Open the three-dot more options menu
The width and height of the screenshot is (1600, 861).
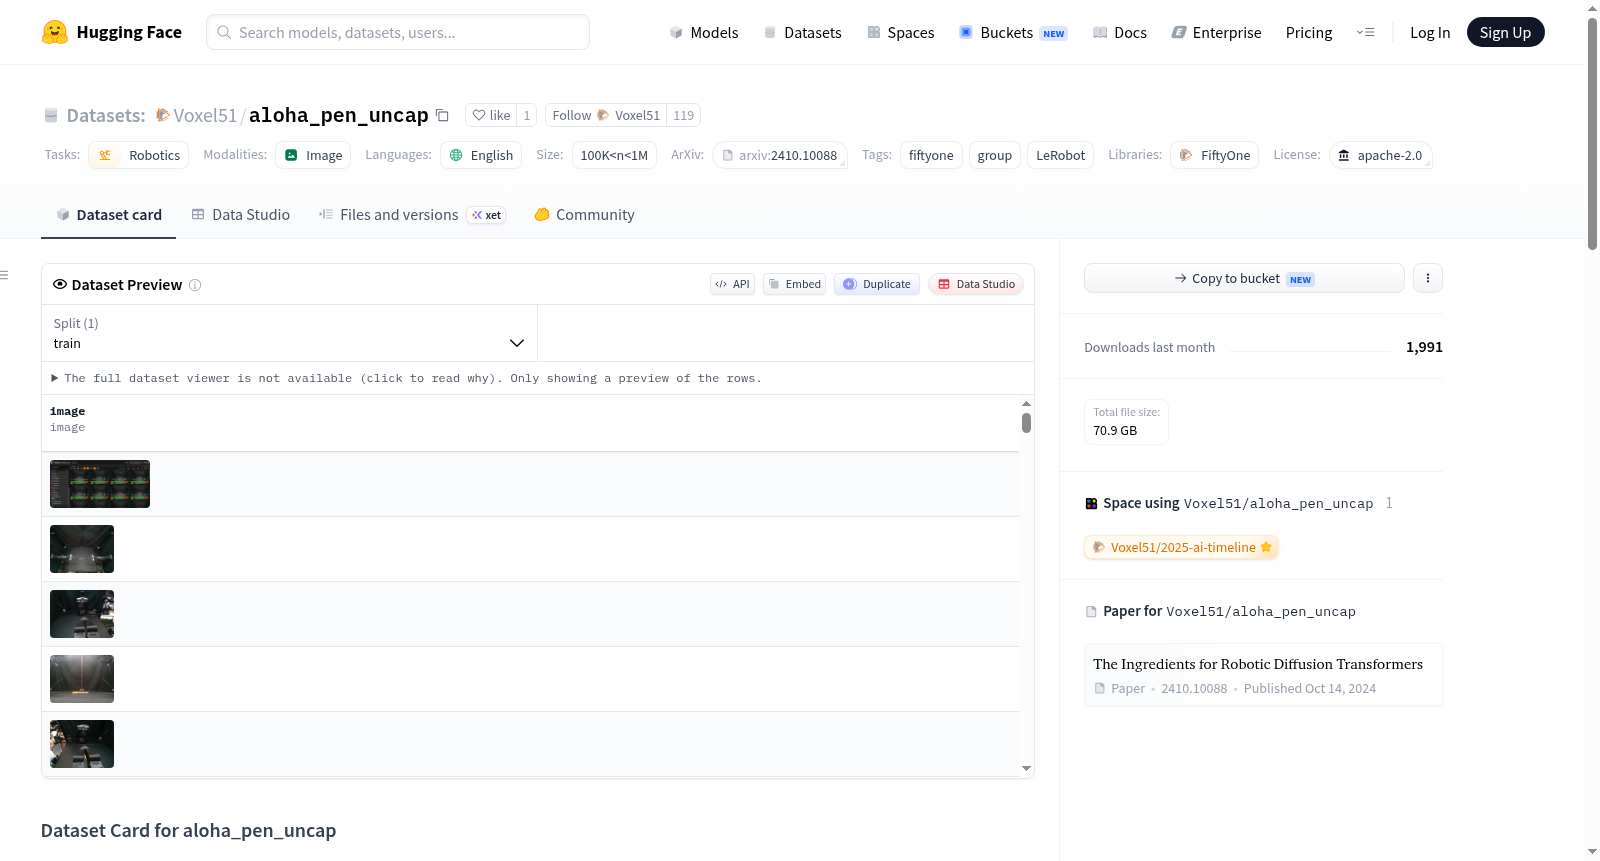tap(1428, 278)
